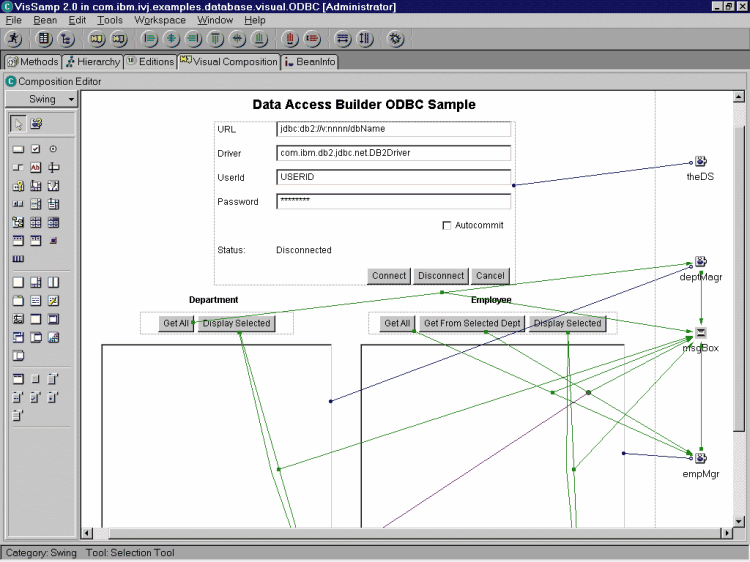
Task: Enable the Autocommit checkbox
Action: point(447,226)
